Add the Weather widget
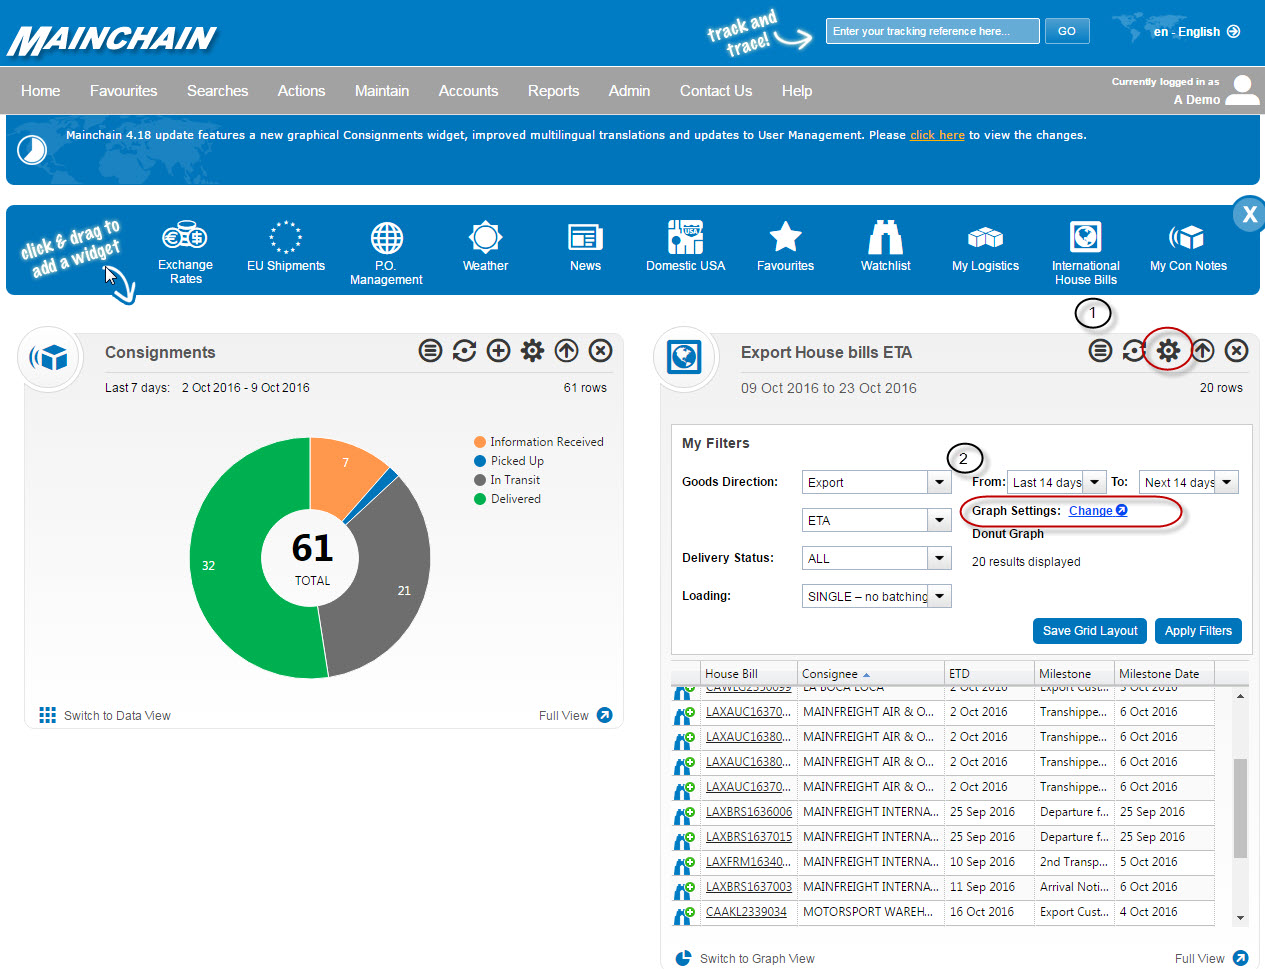 click(485, 246)
